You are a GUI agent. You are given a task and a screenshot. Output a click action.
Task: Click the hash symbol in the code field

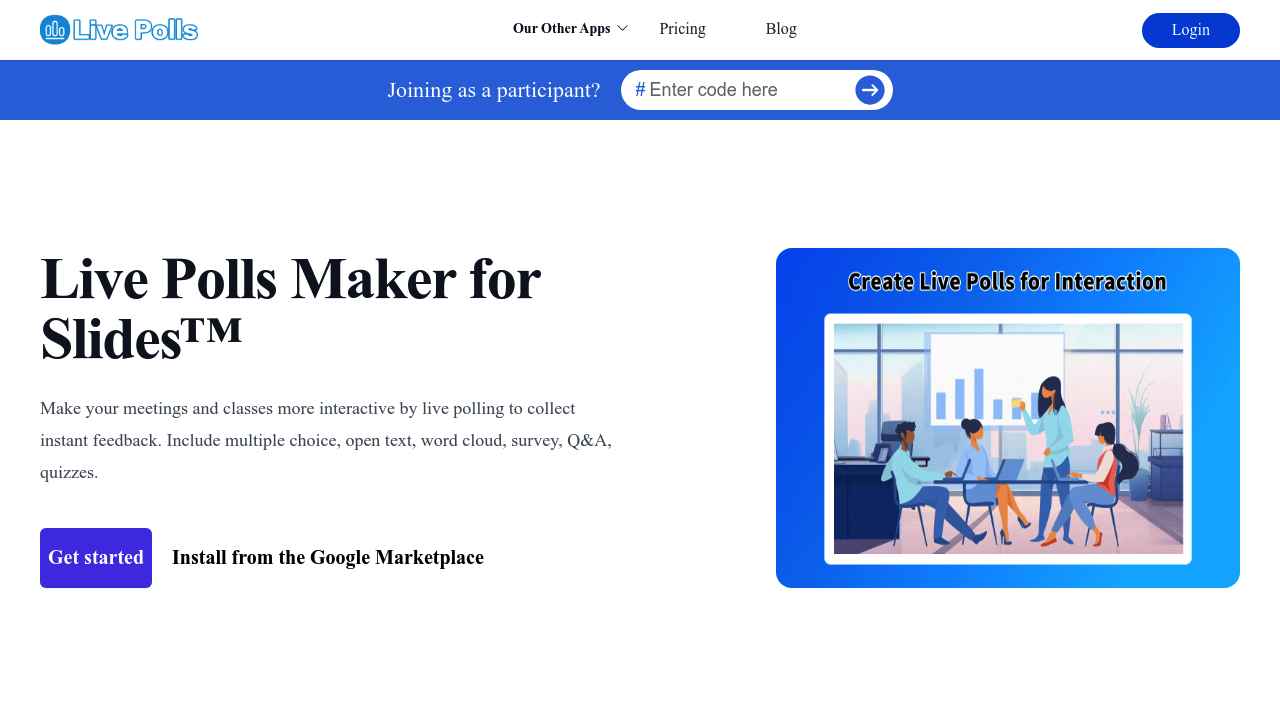point(640,90)
